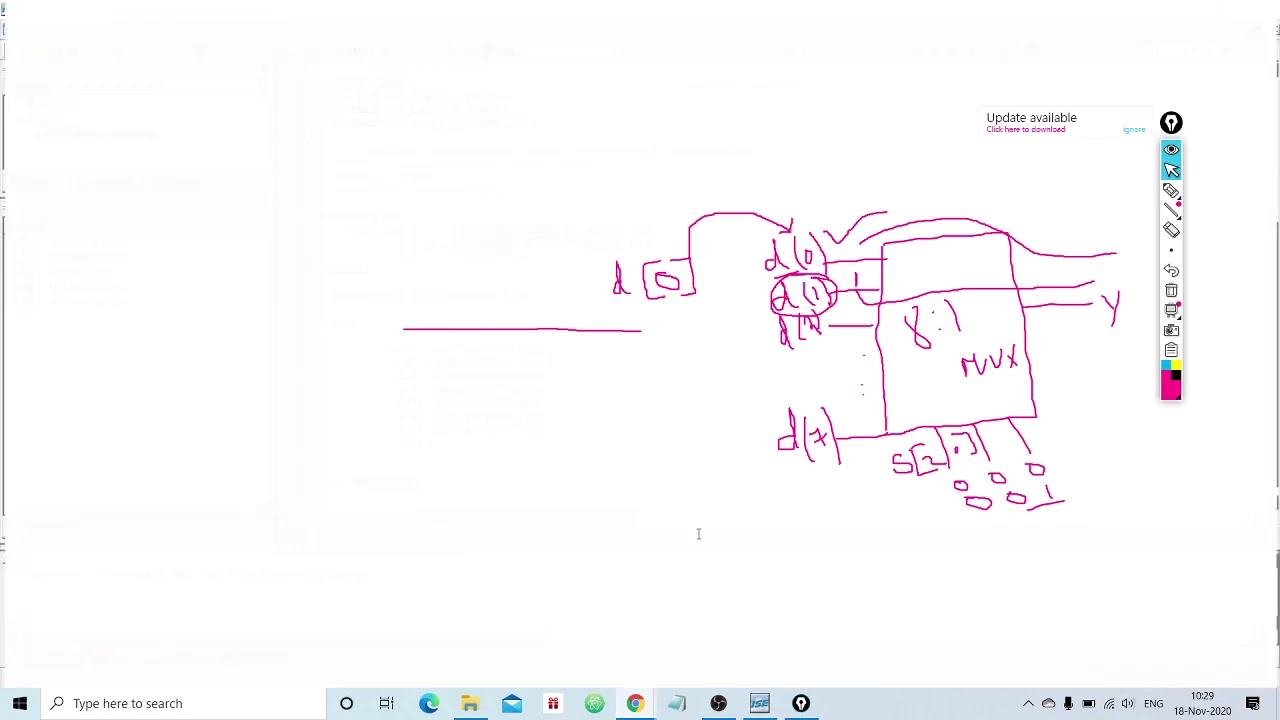1280x720 pixels.
Task: Pick the black color swatch
Action: tap(1176, 375)
